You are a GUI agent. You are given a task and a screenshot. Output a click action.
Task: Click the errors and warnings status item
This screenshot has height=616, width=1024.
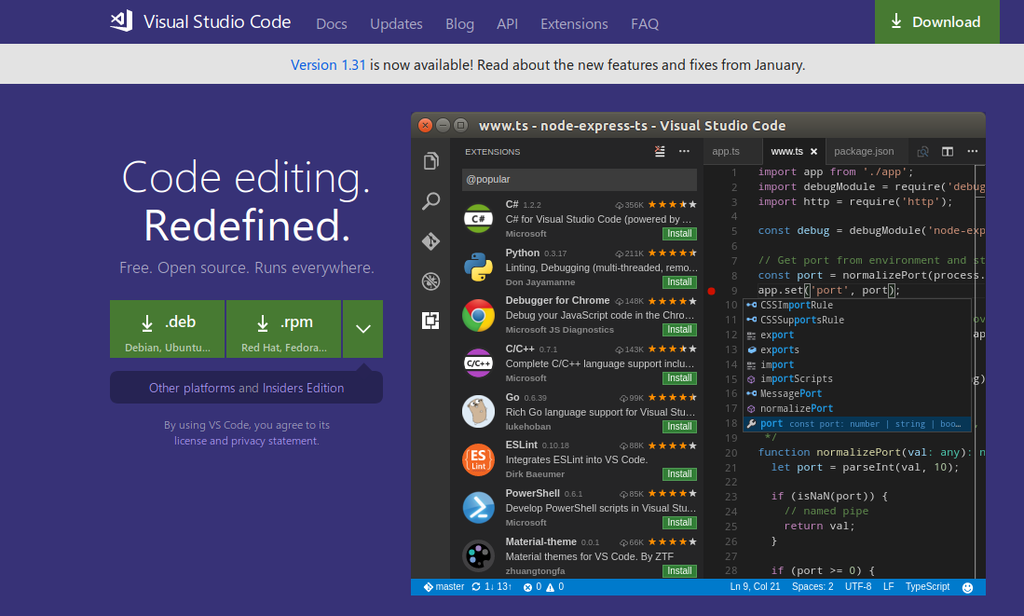(543, 587)
